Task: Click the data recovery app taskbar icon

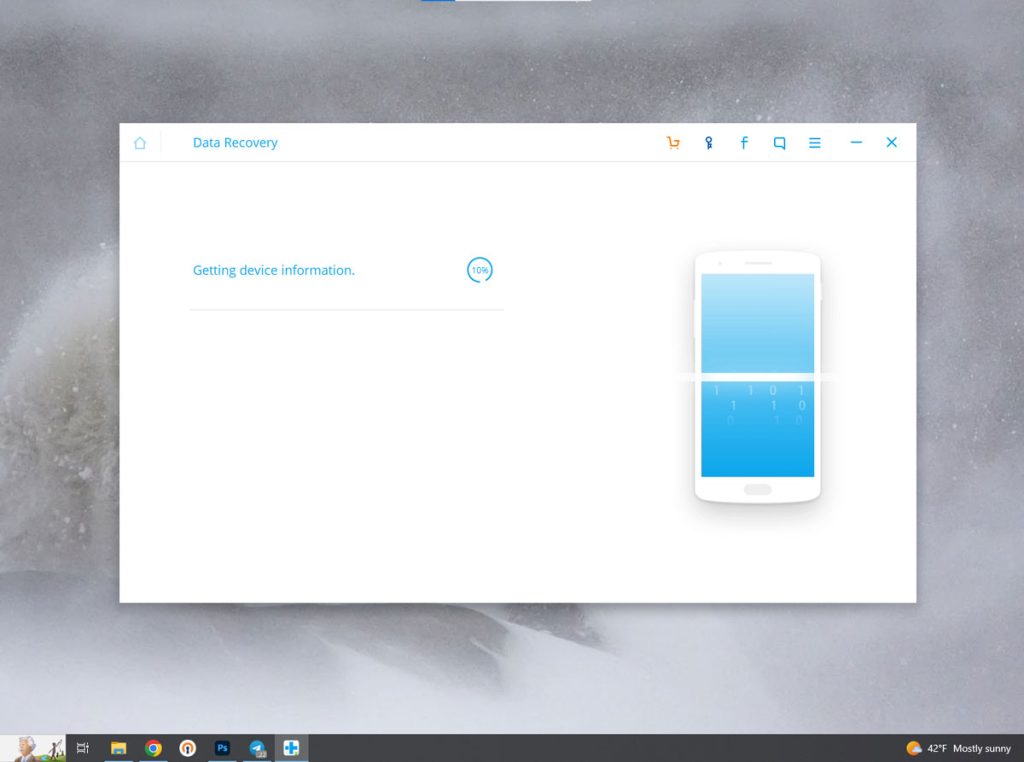Action: 291,748
